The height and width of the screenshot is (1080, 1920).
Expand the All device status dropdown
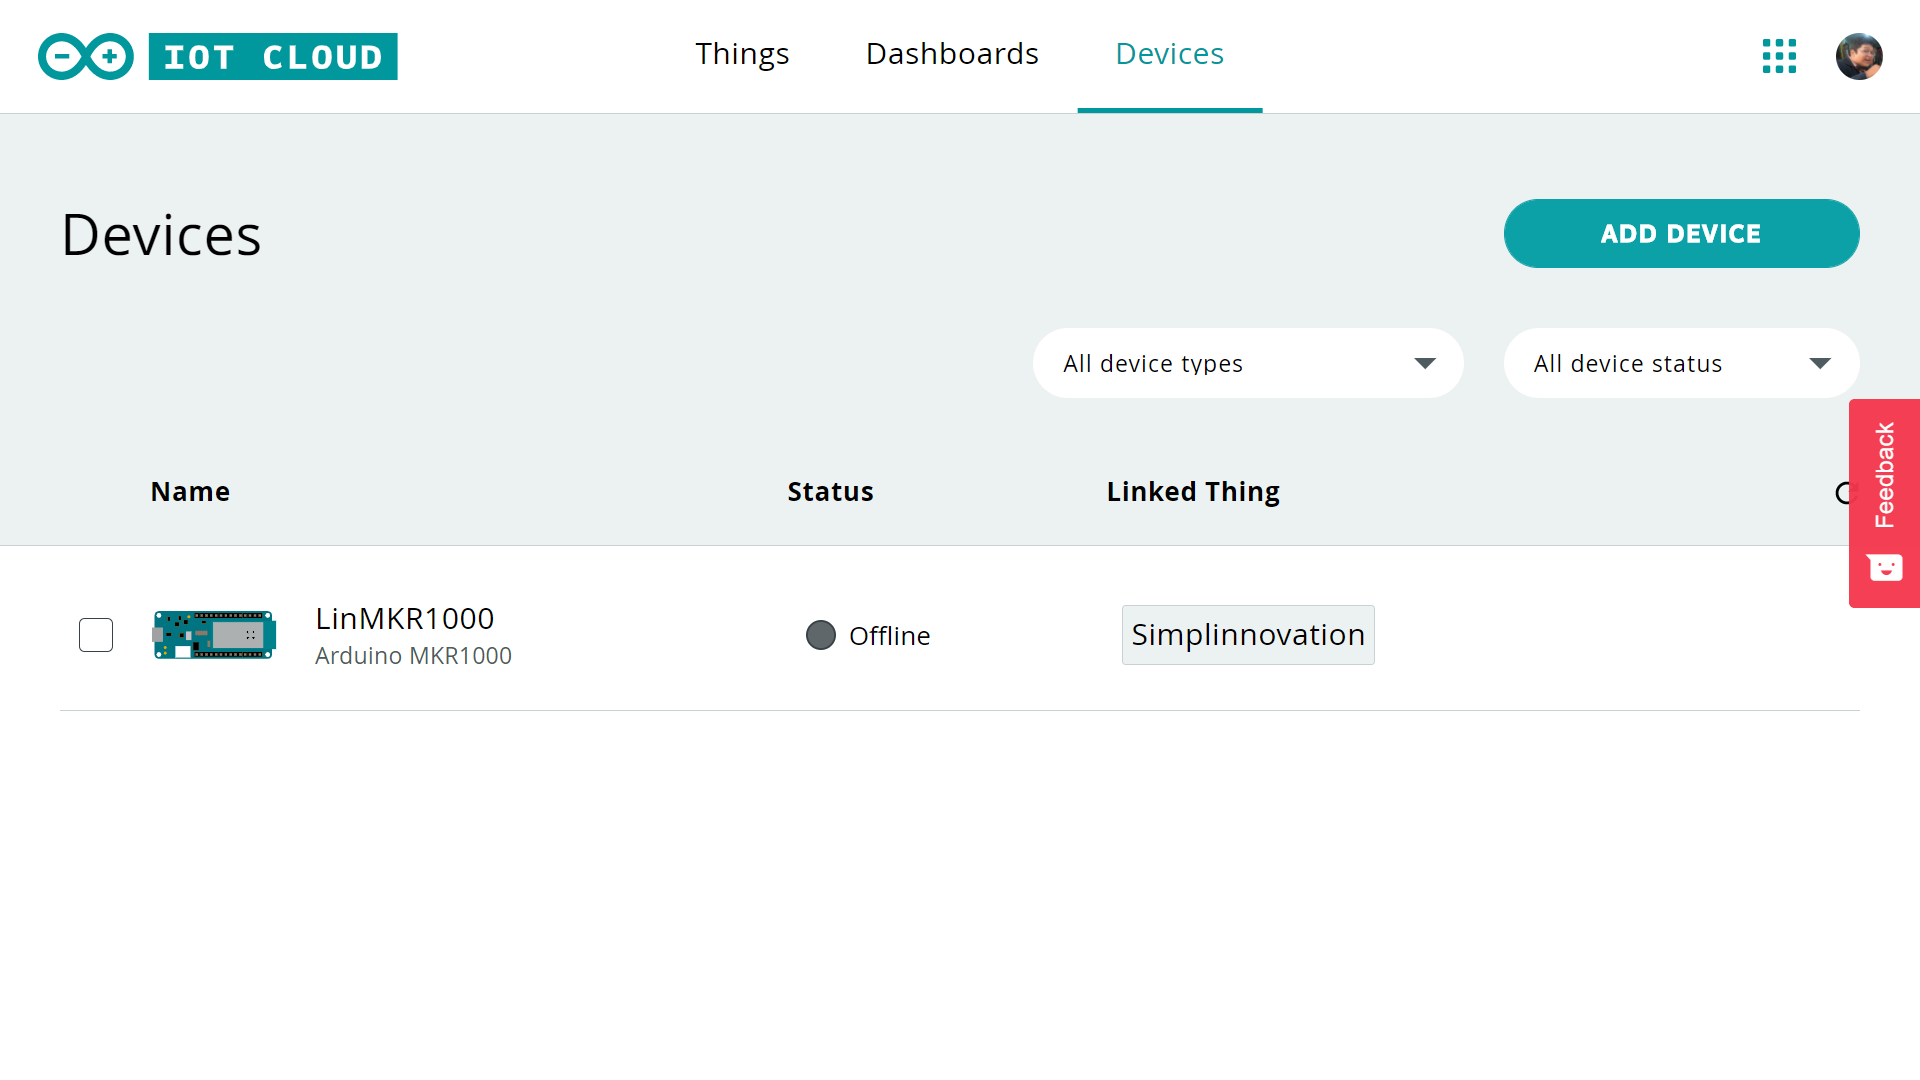pyautogui.click(x=1680, y=363)
